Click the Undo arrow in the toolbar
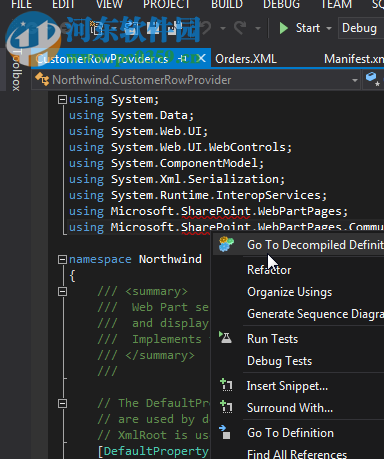 click(206, 28)
